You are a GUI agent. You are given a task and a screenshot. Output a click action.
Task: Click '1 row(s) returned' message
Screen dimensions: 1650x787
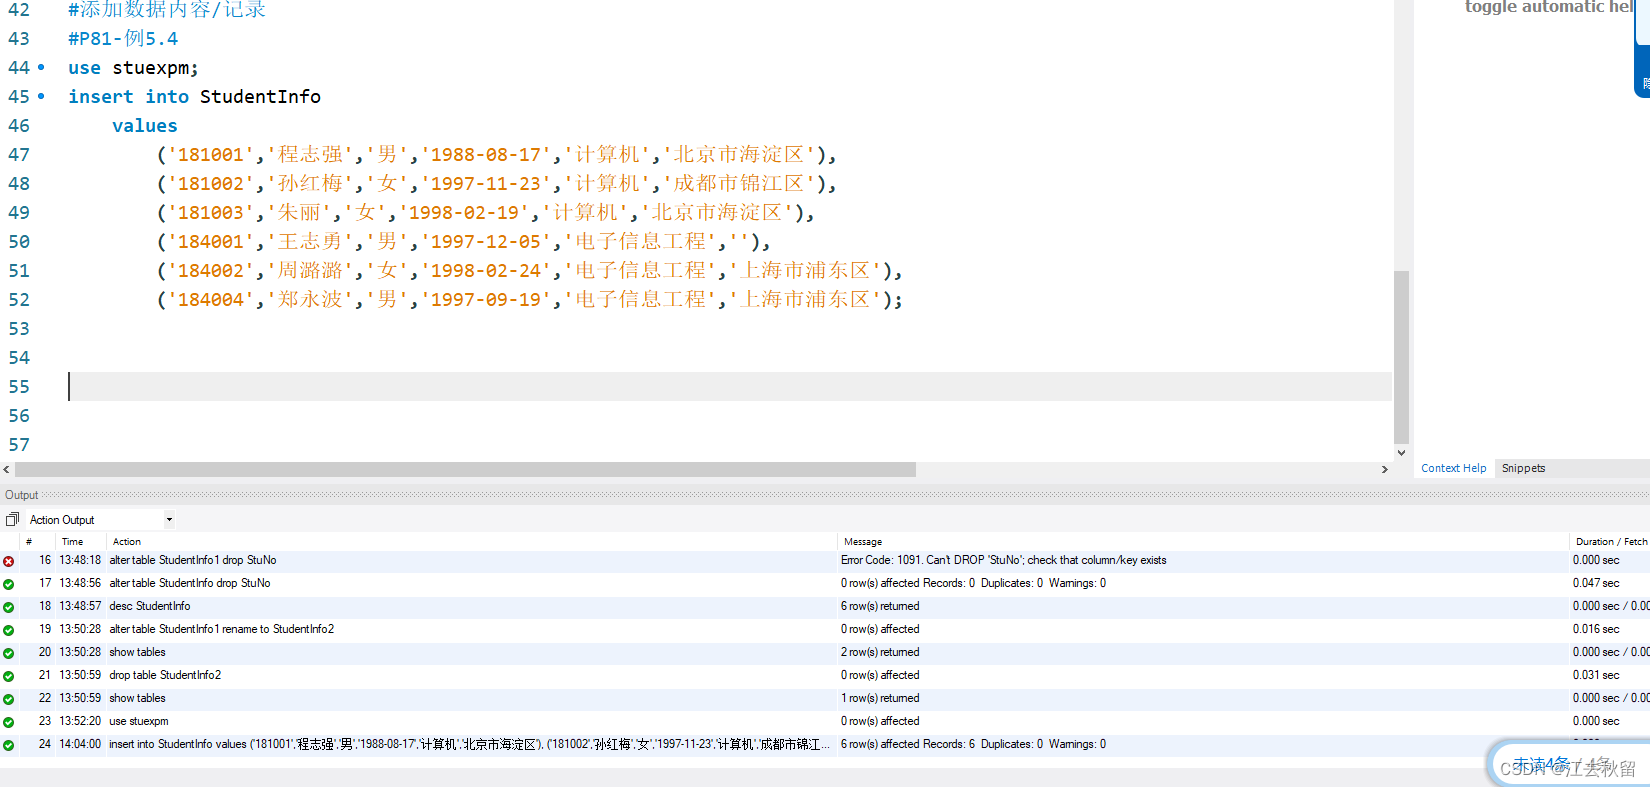tap(880, 698)
